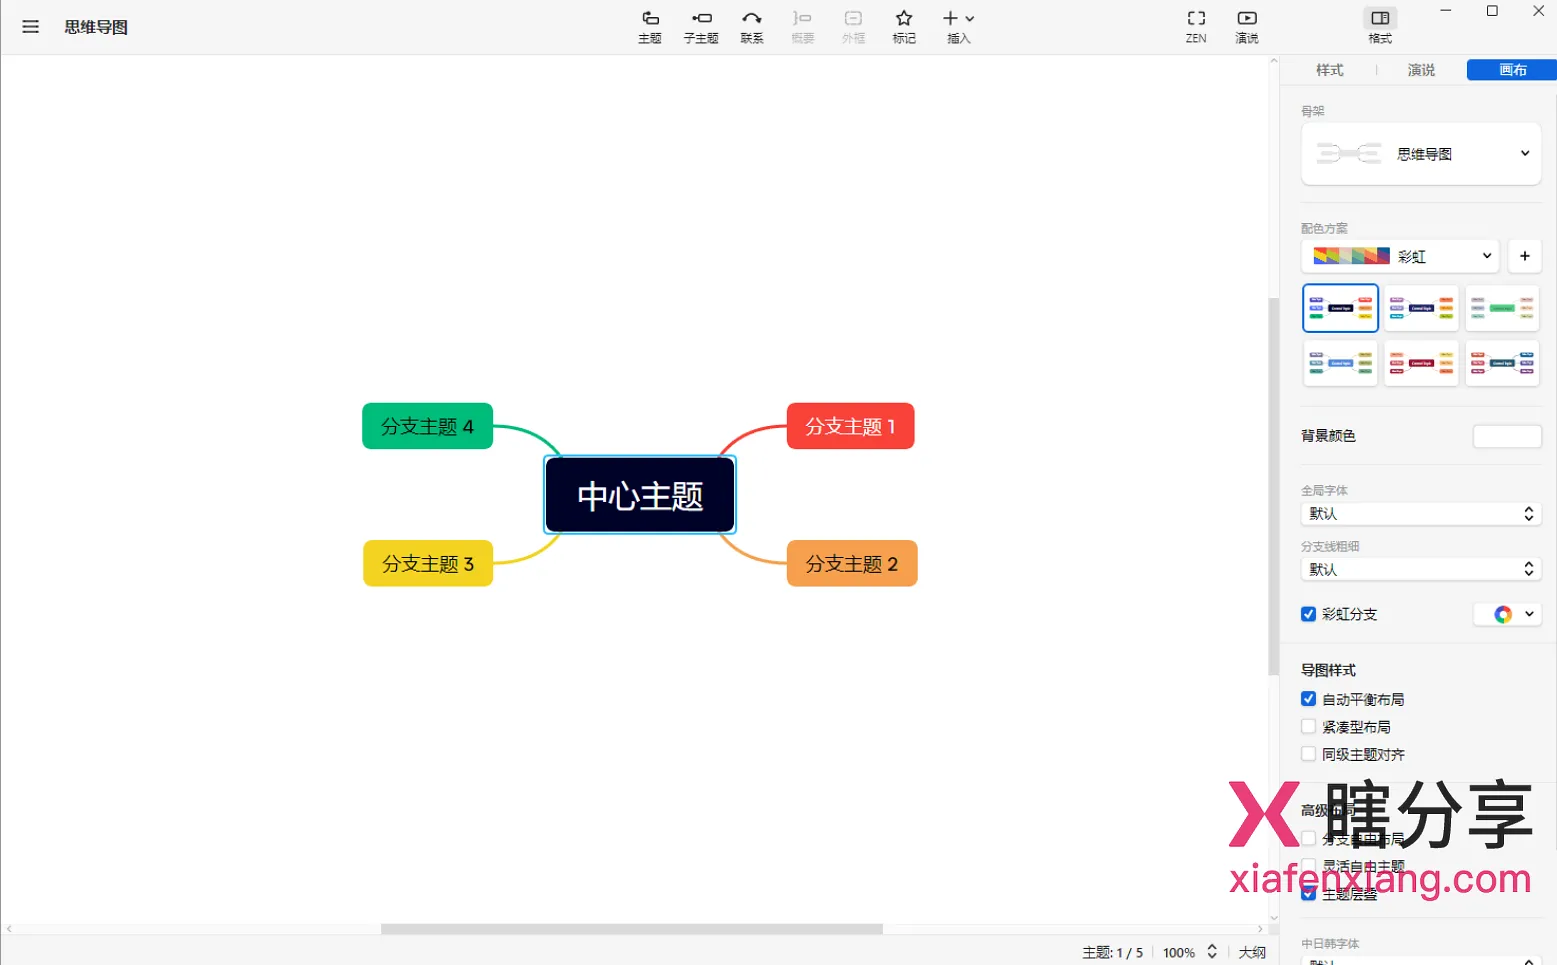1557x965 pixels.
Task: Open the 大纲 outline view
Action: [x=1251, y=952]
